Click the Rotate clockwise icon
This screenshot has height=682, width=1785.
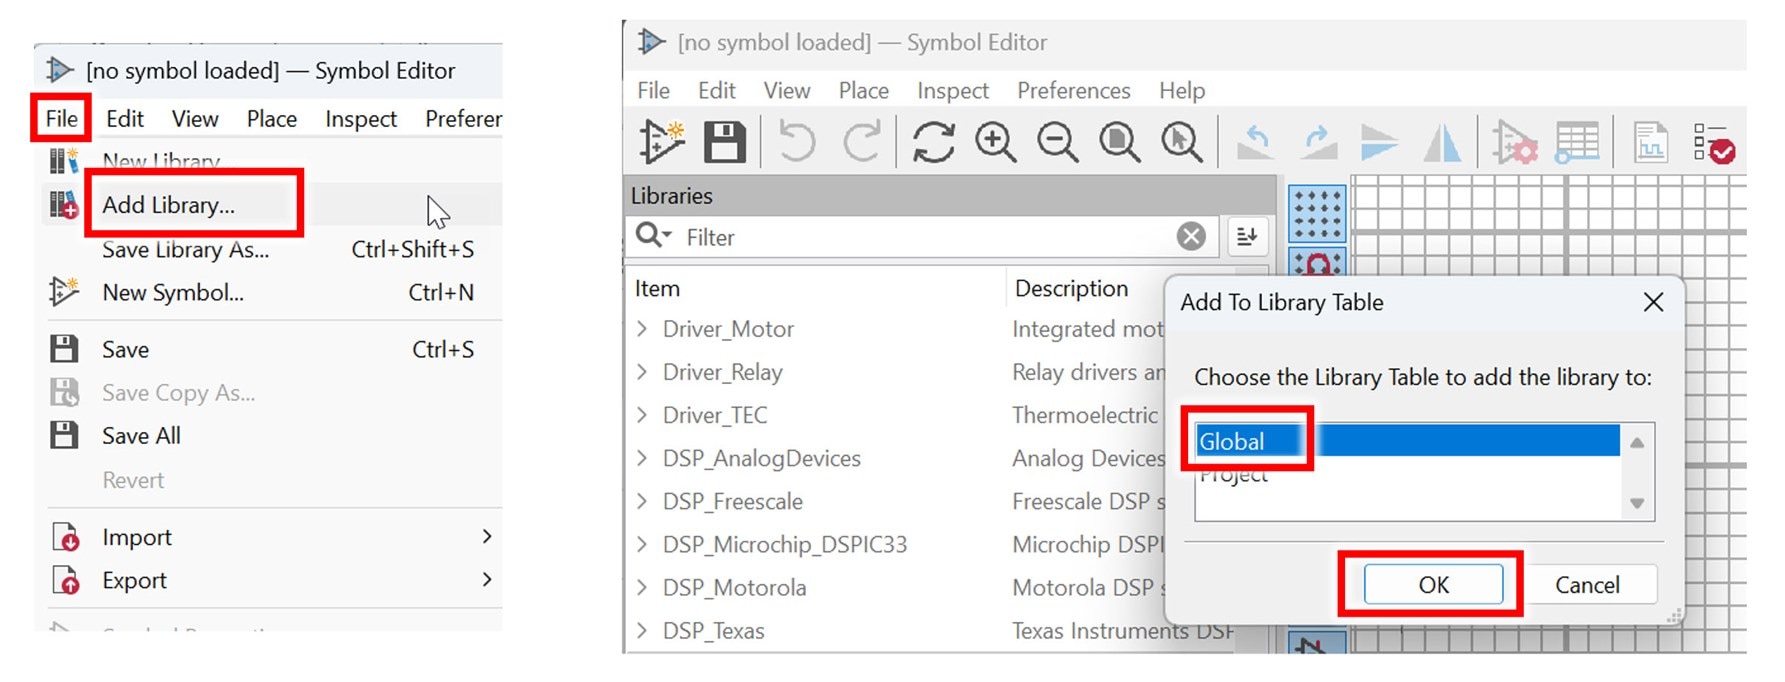pyautogui.click(x=1318, y=141)
